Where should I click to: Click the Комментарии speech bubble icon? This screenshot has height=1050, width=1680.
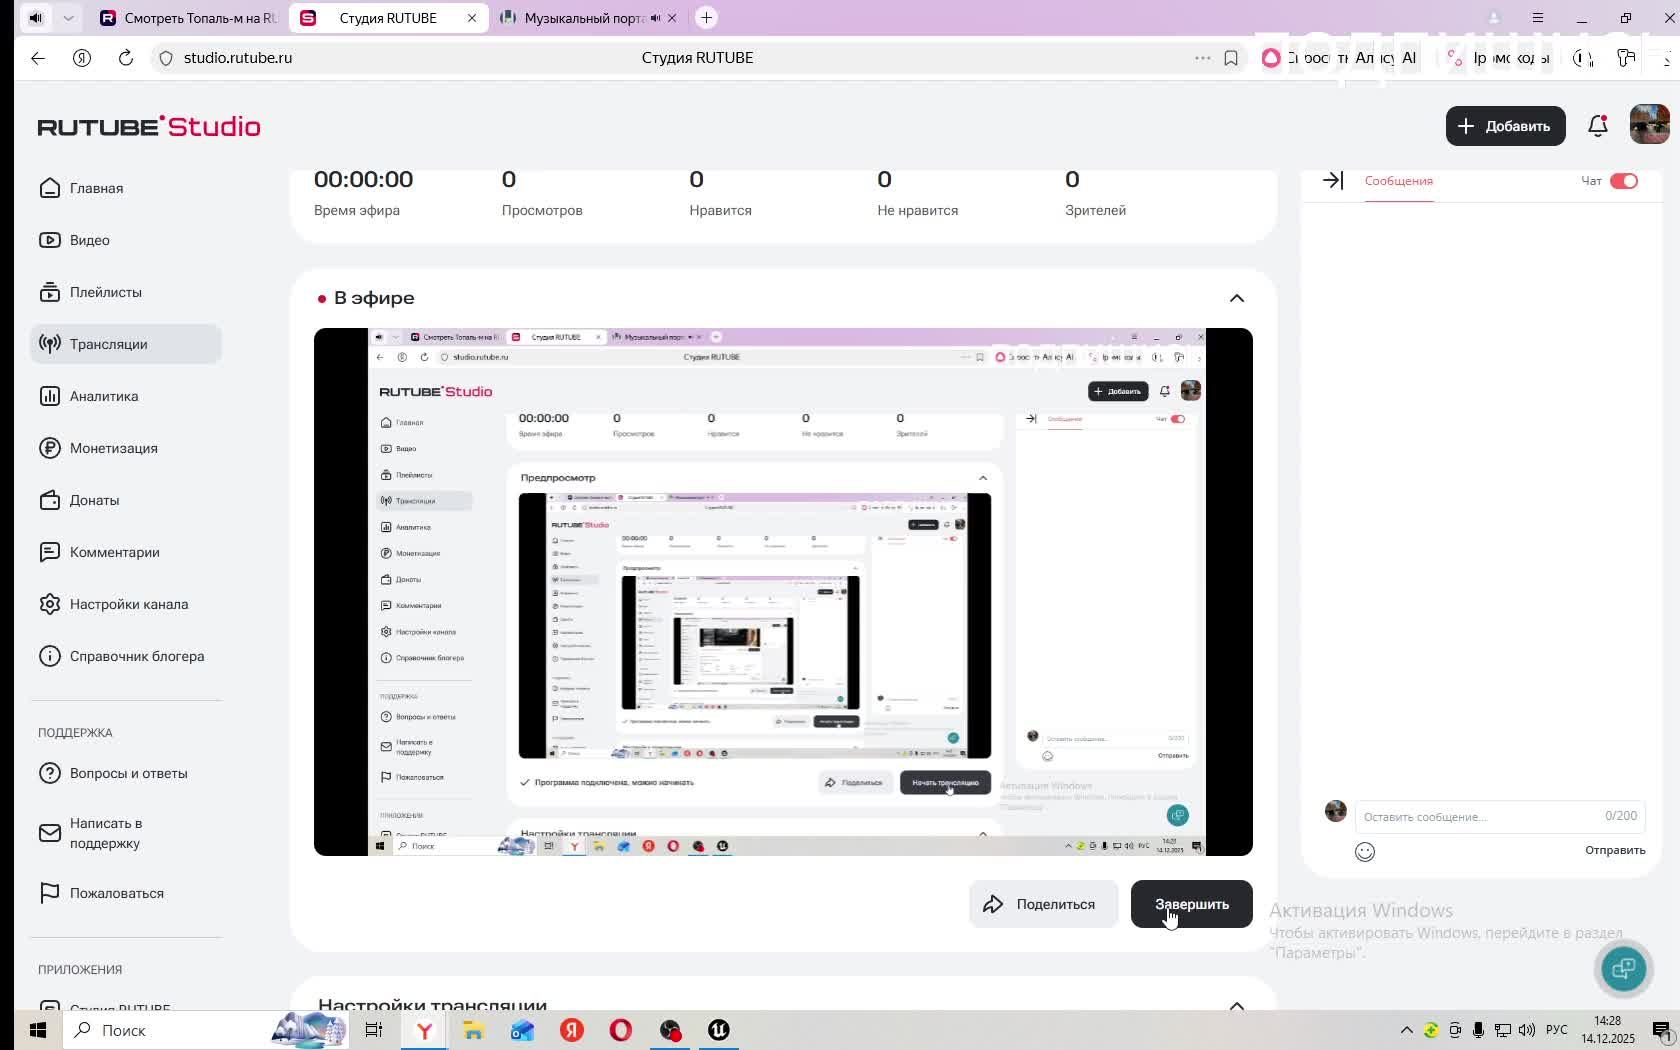click(50, 552)
